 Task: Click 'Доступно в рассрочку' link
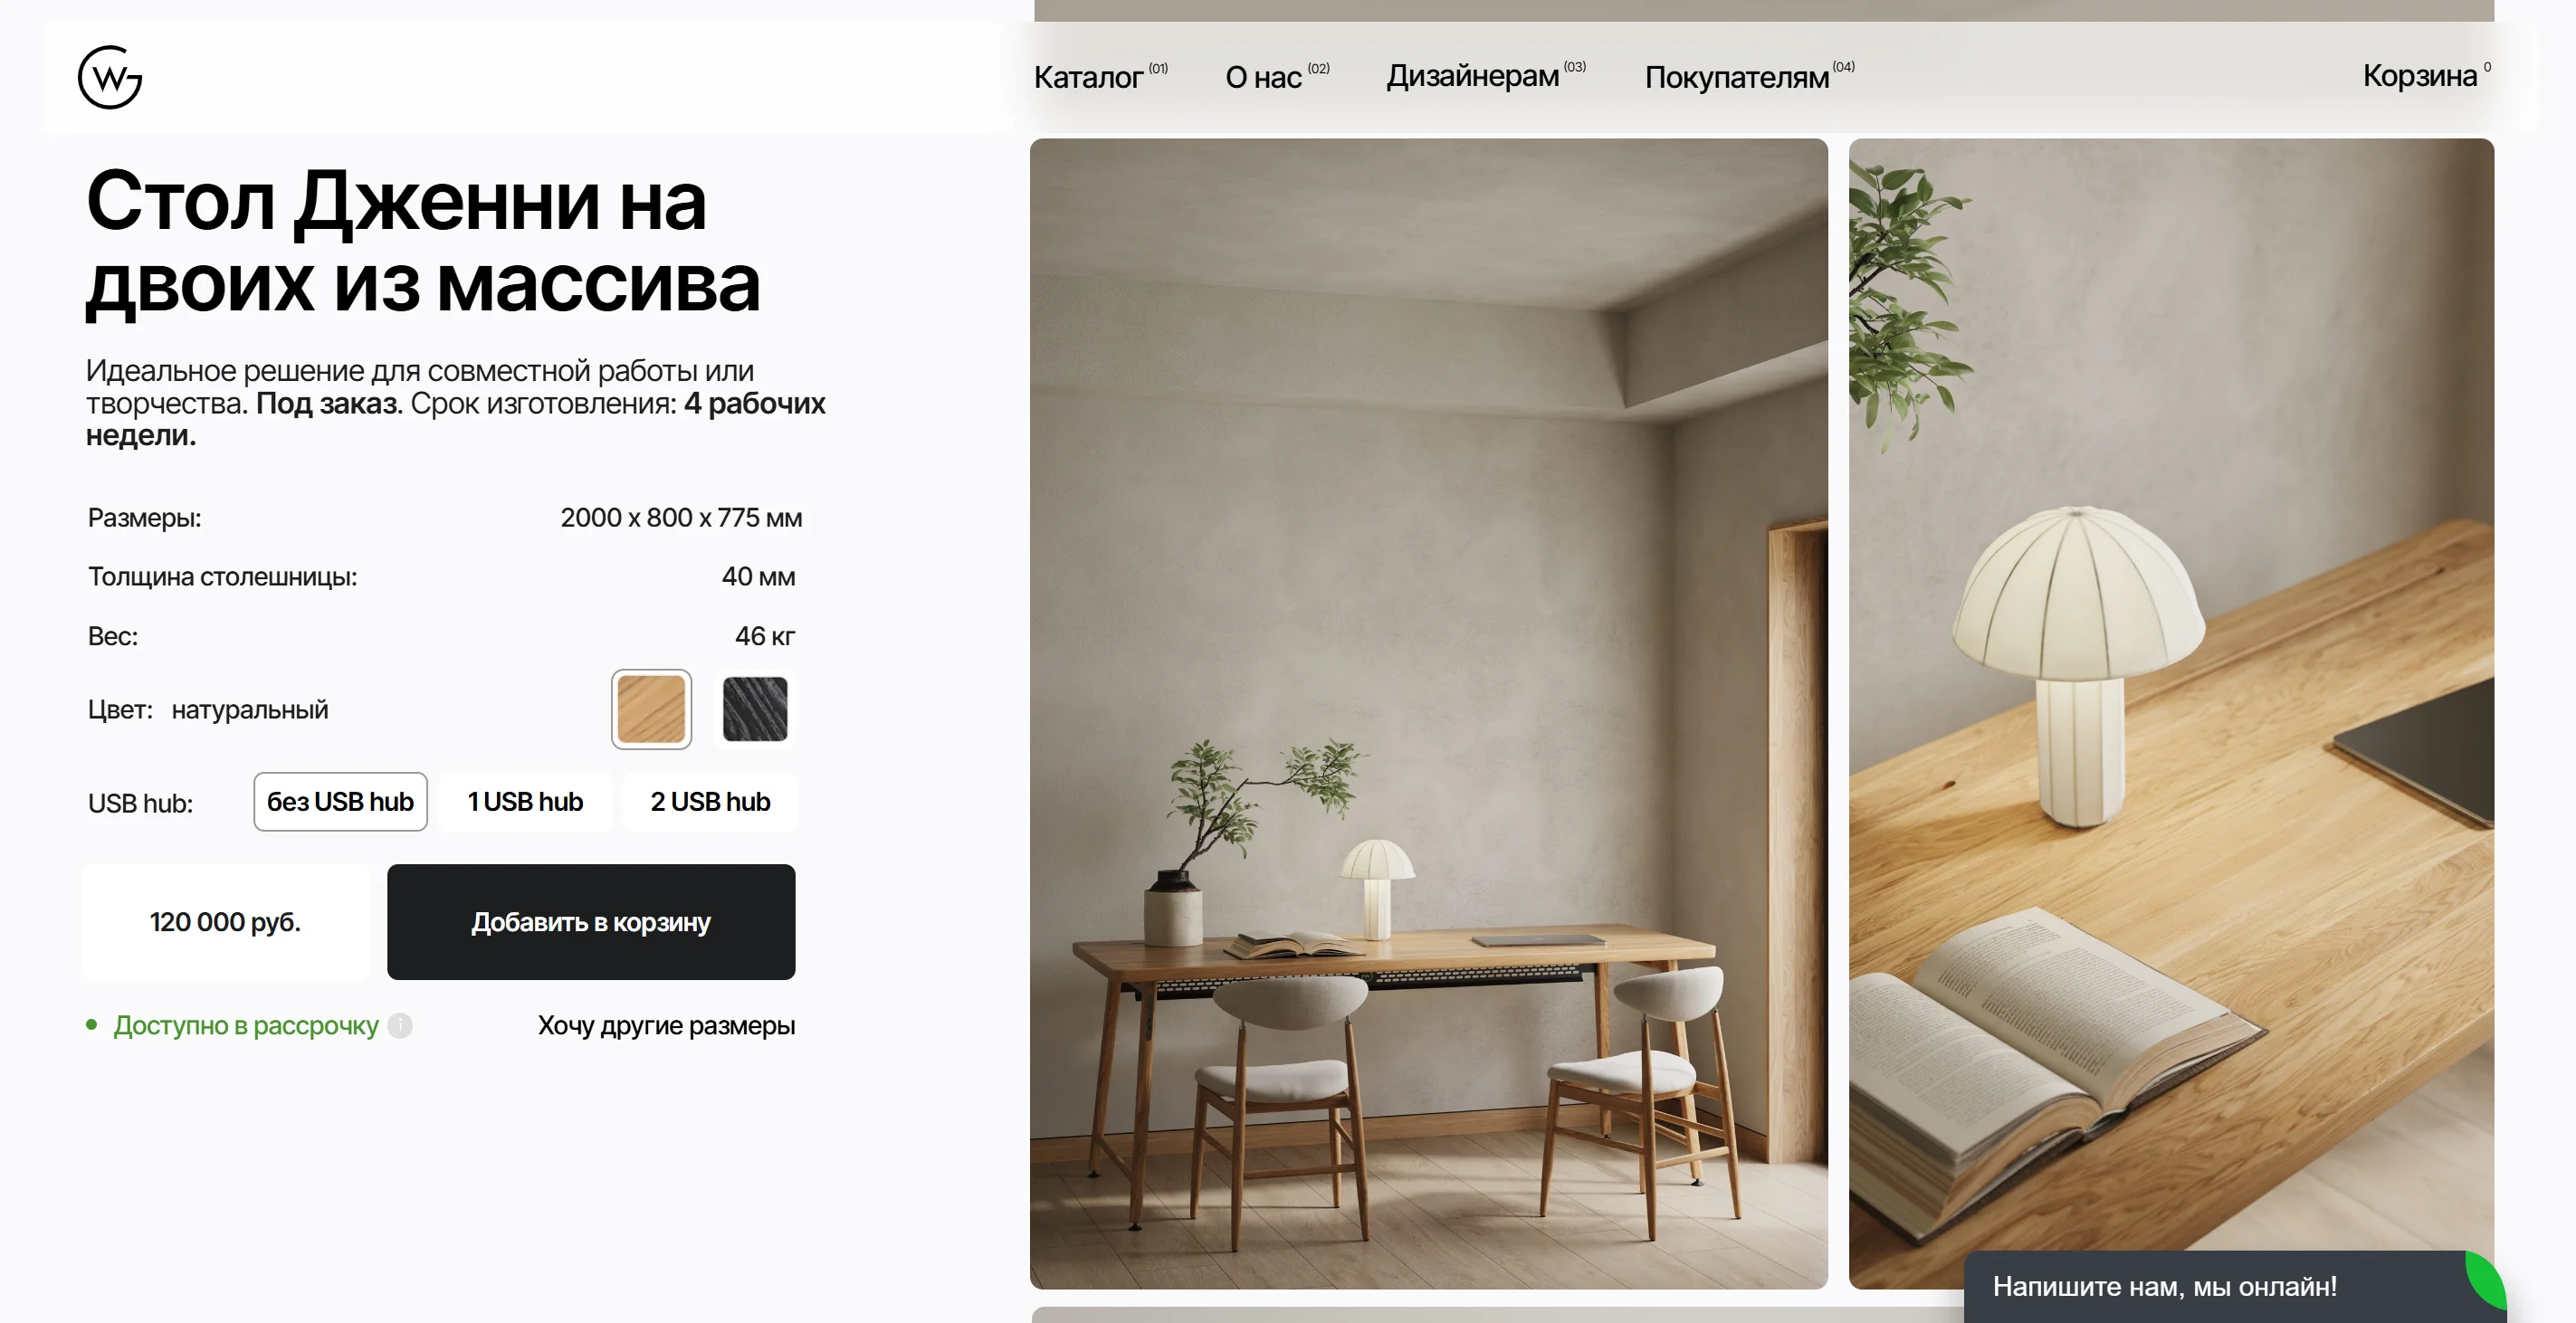[x=245, y=1025]
